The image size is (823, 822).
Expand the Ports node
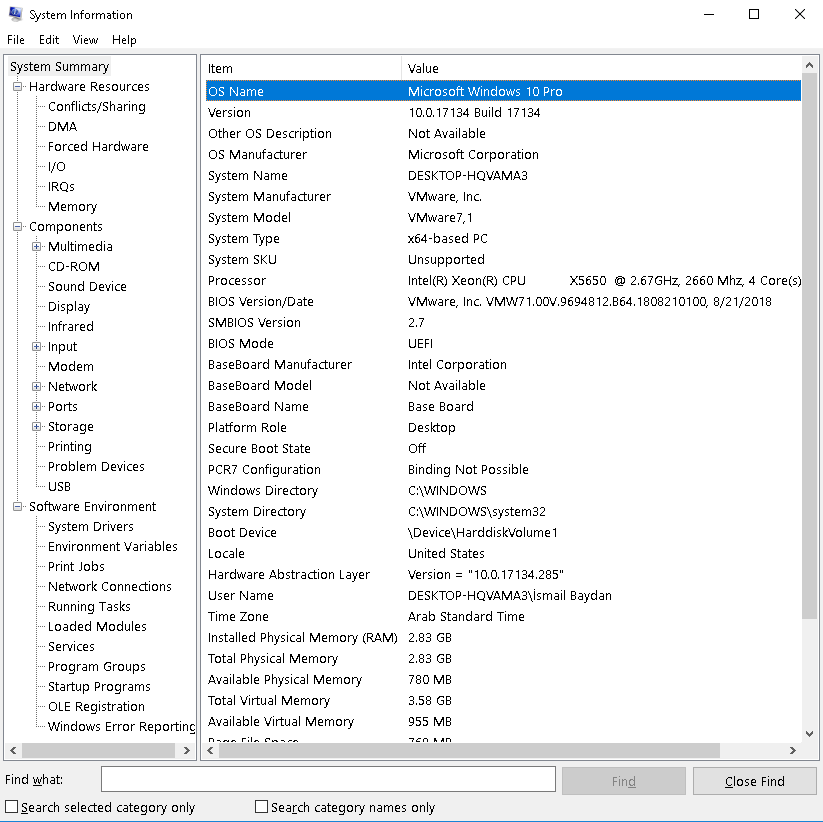tap(36, 406)
